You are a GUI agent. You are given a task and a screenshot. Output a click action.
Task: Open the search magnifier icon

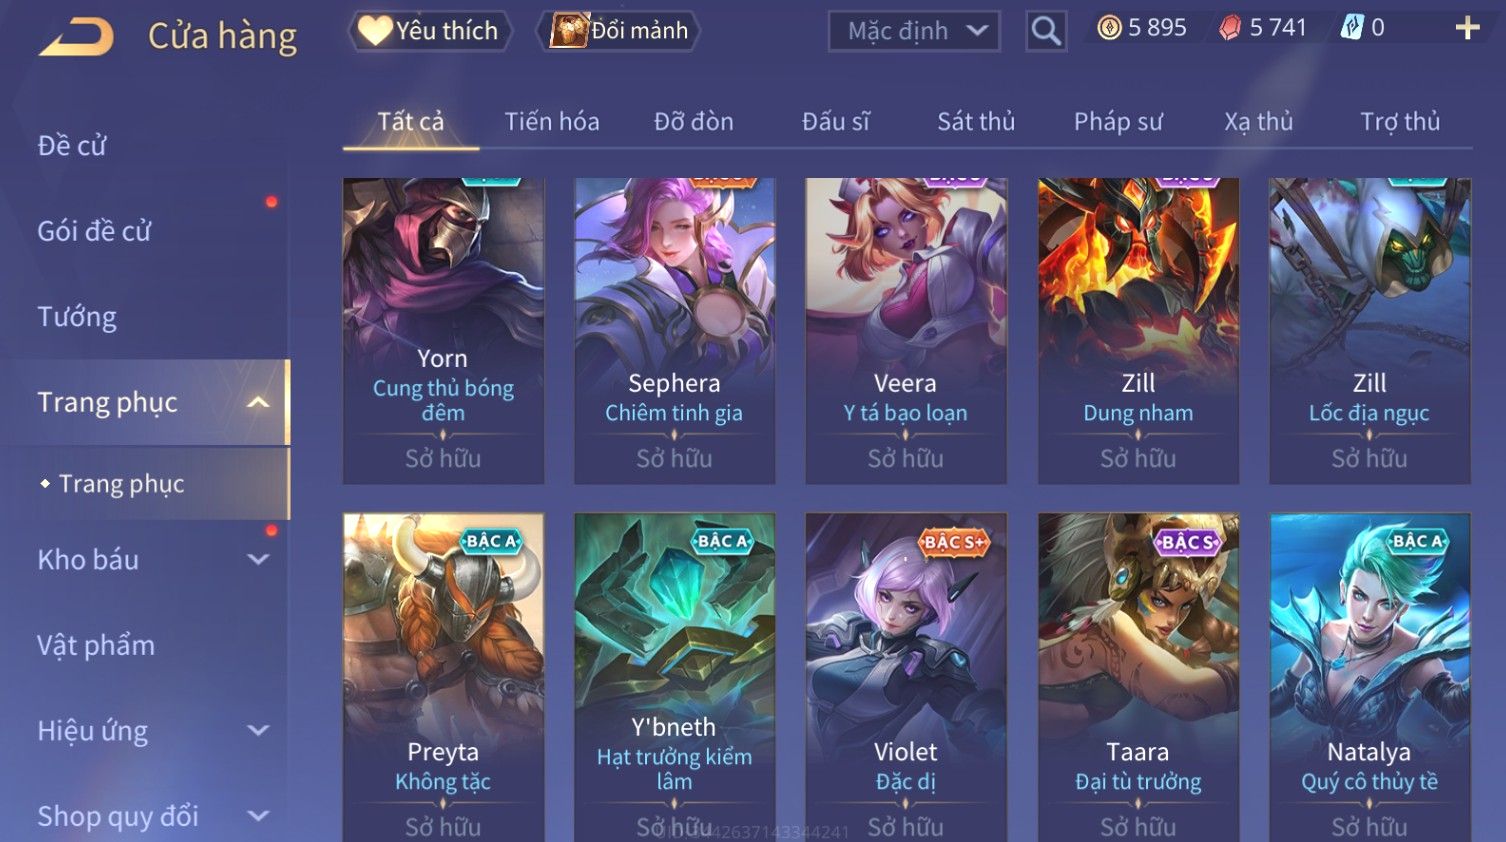[1046, 32]
